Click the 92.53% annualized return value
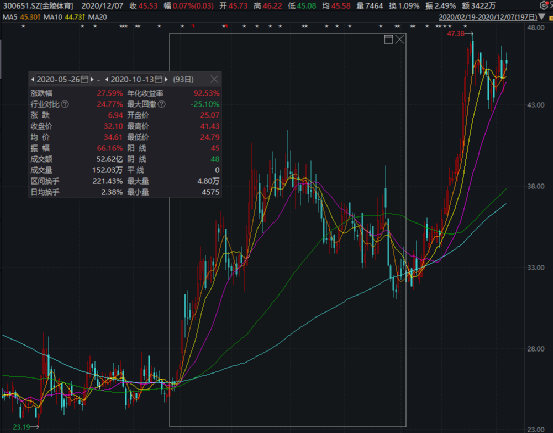 tap(206, 93)
